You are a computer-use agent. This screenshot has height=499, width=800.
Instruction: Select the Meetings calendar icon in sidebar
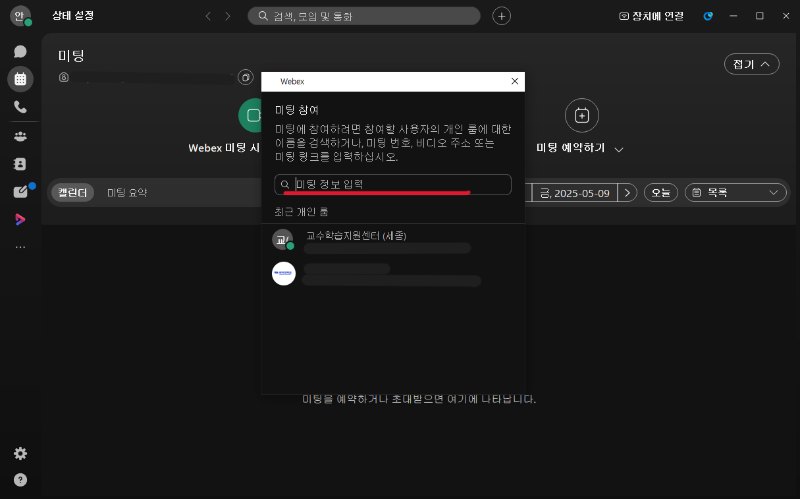point(20,79)
